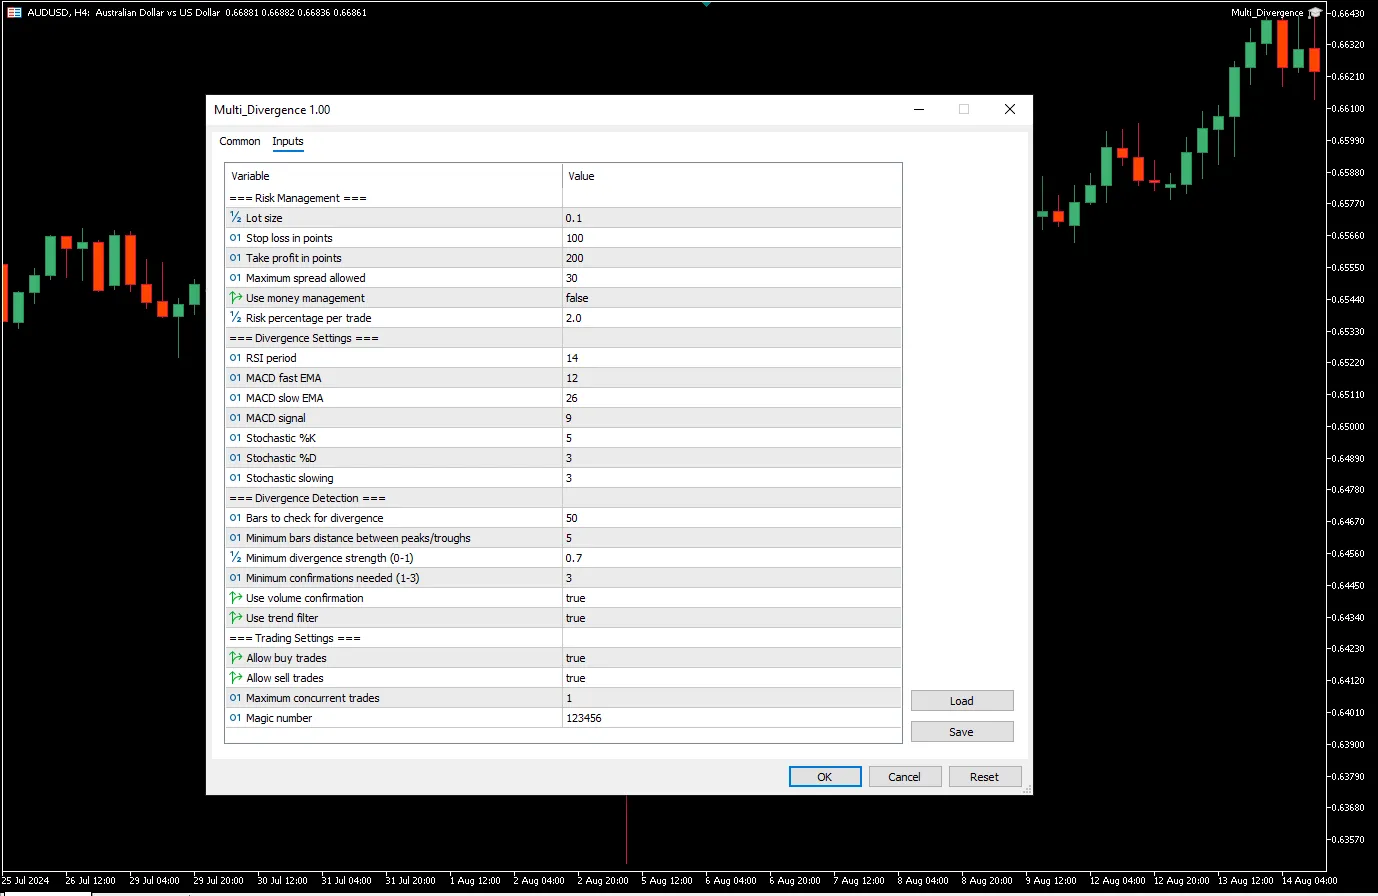Click the chart symbol icon next to AUDUSD

click(x=14, y=13)
